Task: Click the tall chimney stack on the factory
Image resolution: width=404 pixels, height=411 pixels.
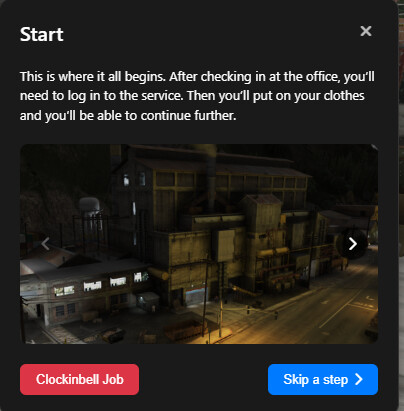Action: pyautogui.click(x=210, y=173)
